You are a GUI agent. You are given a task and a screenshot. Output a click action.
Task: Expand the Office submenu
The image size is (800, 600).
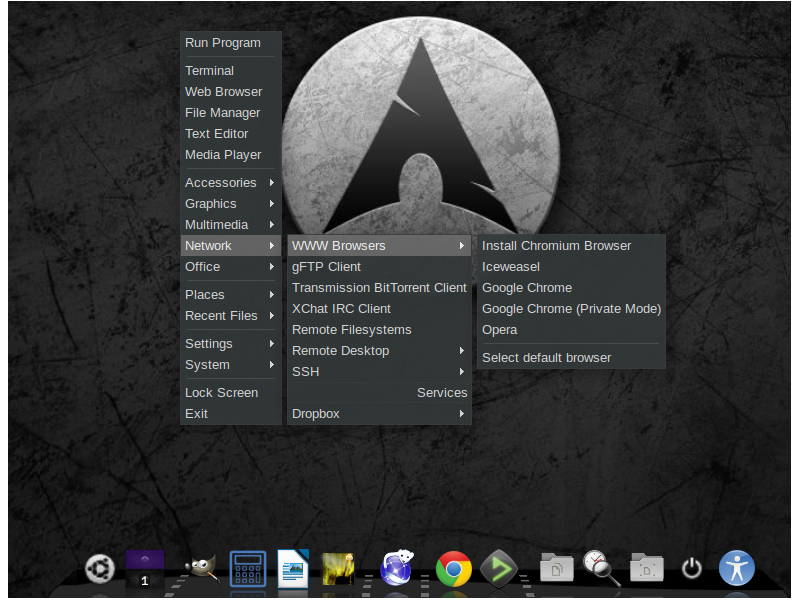[x=231, y=266]
